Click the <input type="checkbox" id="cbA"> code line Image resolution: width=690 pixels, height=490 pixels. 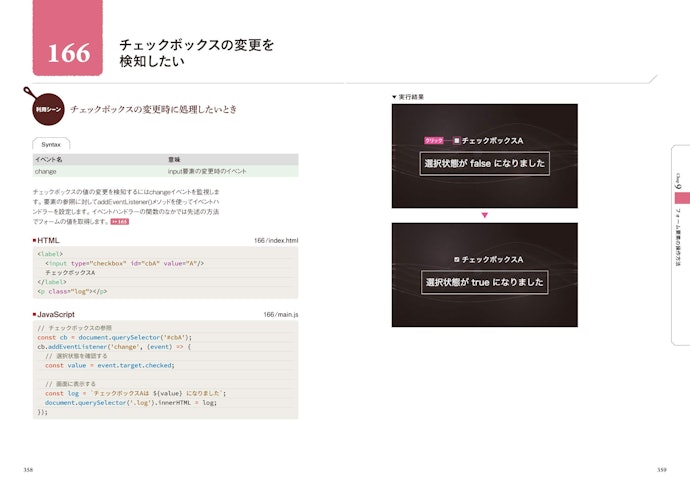pos(125,263)
